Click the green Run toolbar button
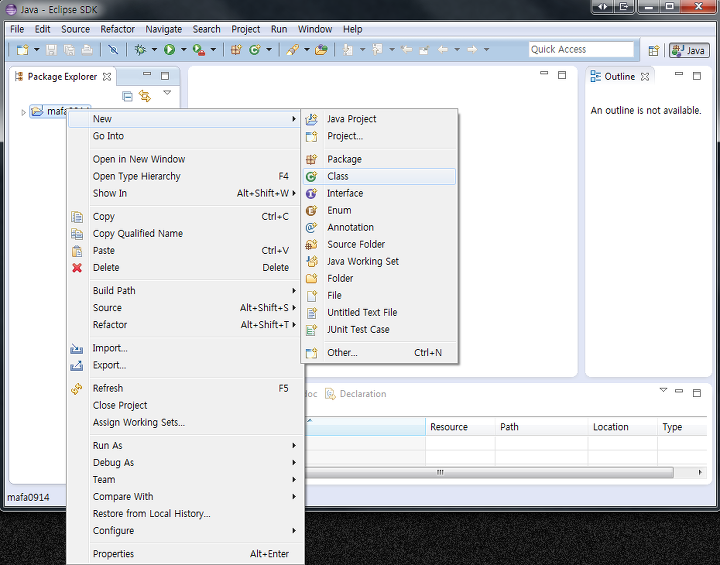 pos(169,50)
